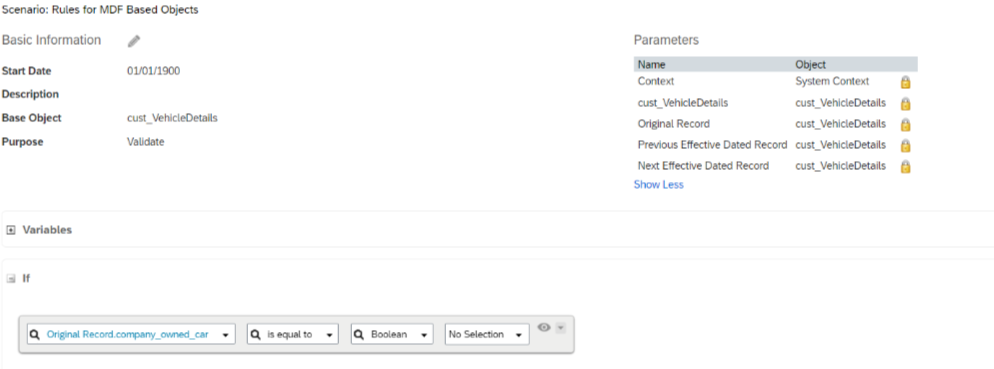Open the No Selection value dropdown
The image size is (994, 369).
tap(519, 335)
